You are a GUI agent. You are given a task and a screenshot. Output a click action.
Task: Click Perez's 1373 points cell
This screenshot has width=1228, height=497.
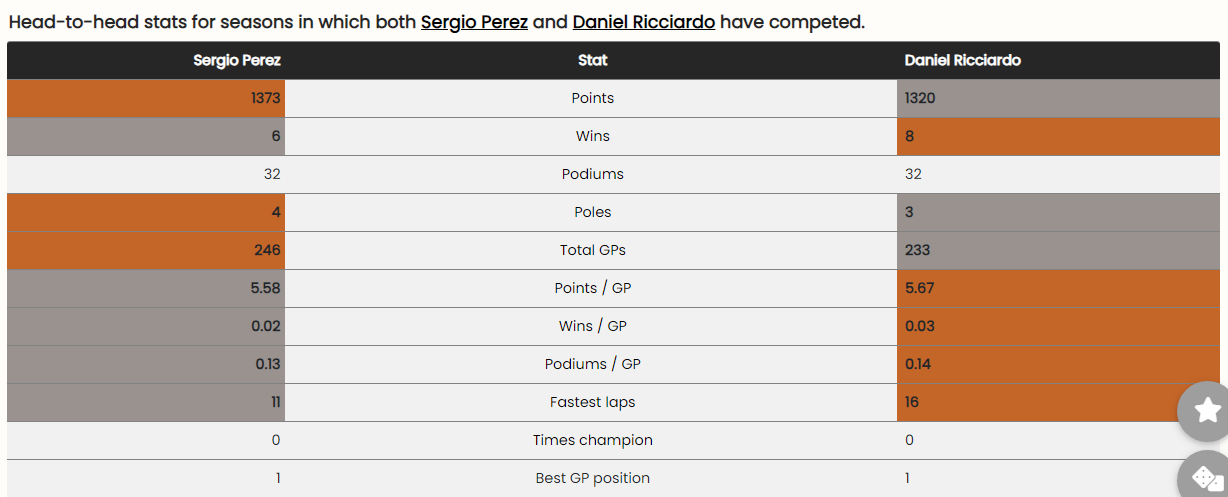[x=146, y=98]
